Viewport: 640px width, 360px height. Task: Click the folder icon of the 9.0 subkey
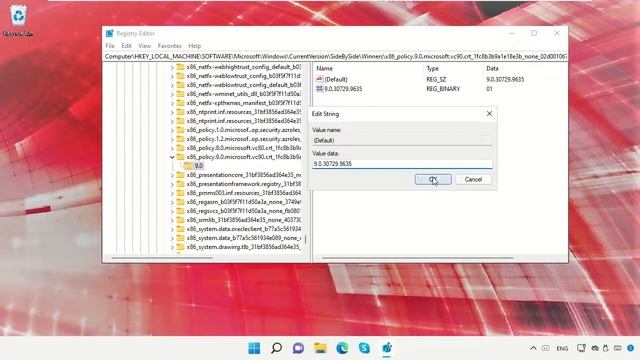[188, 166]
